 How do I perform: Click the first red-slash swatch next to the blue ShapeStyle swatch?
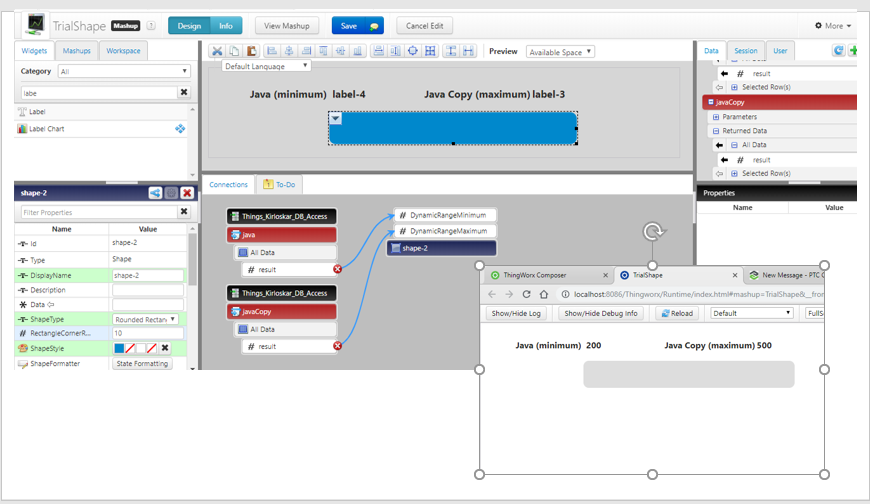(x=130, y=348)
